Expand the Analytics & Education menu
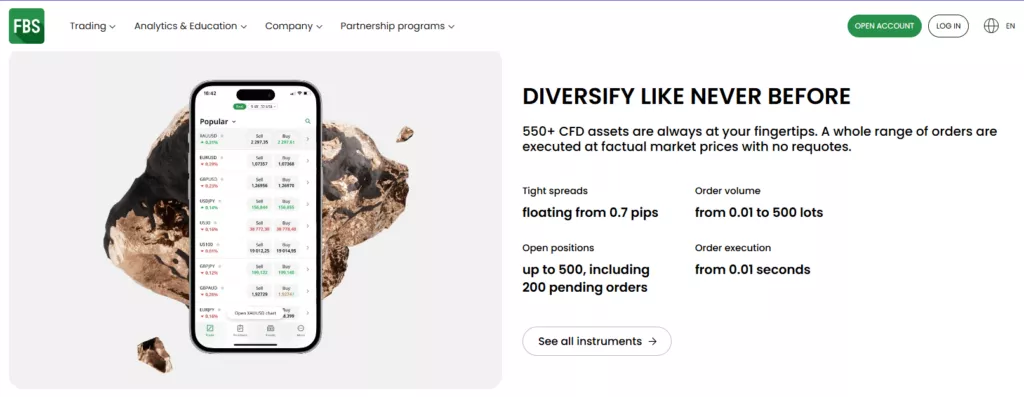 tap(191, 26)
